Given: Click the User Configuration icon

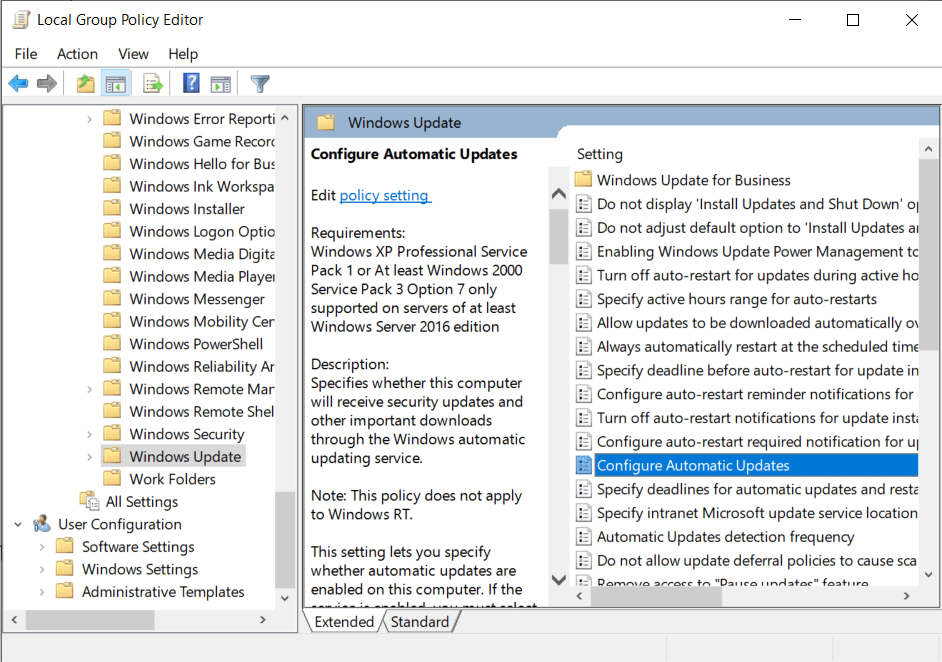Looking at the screenshot, I should (x=42, y=523).
